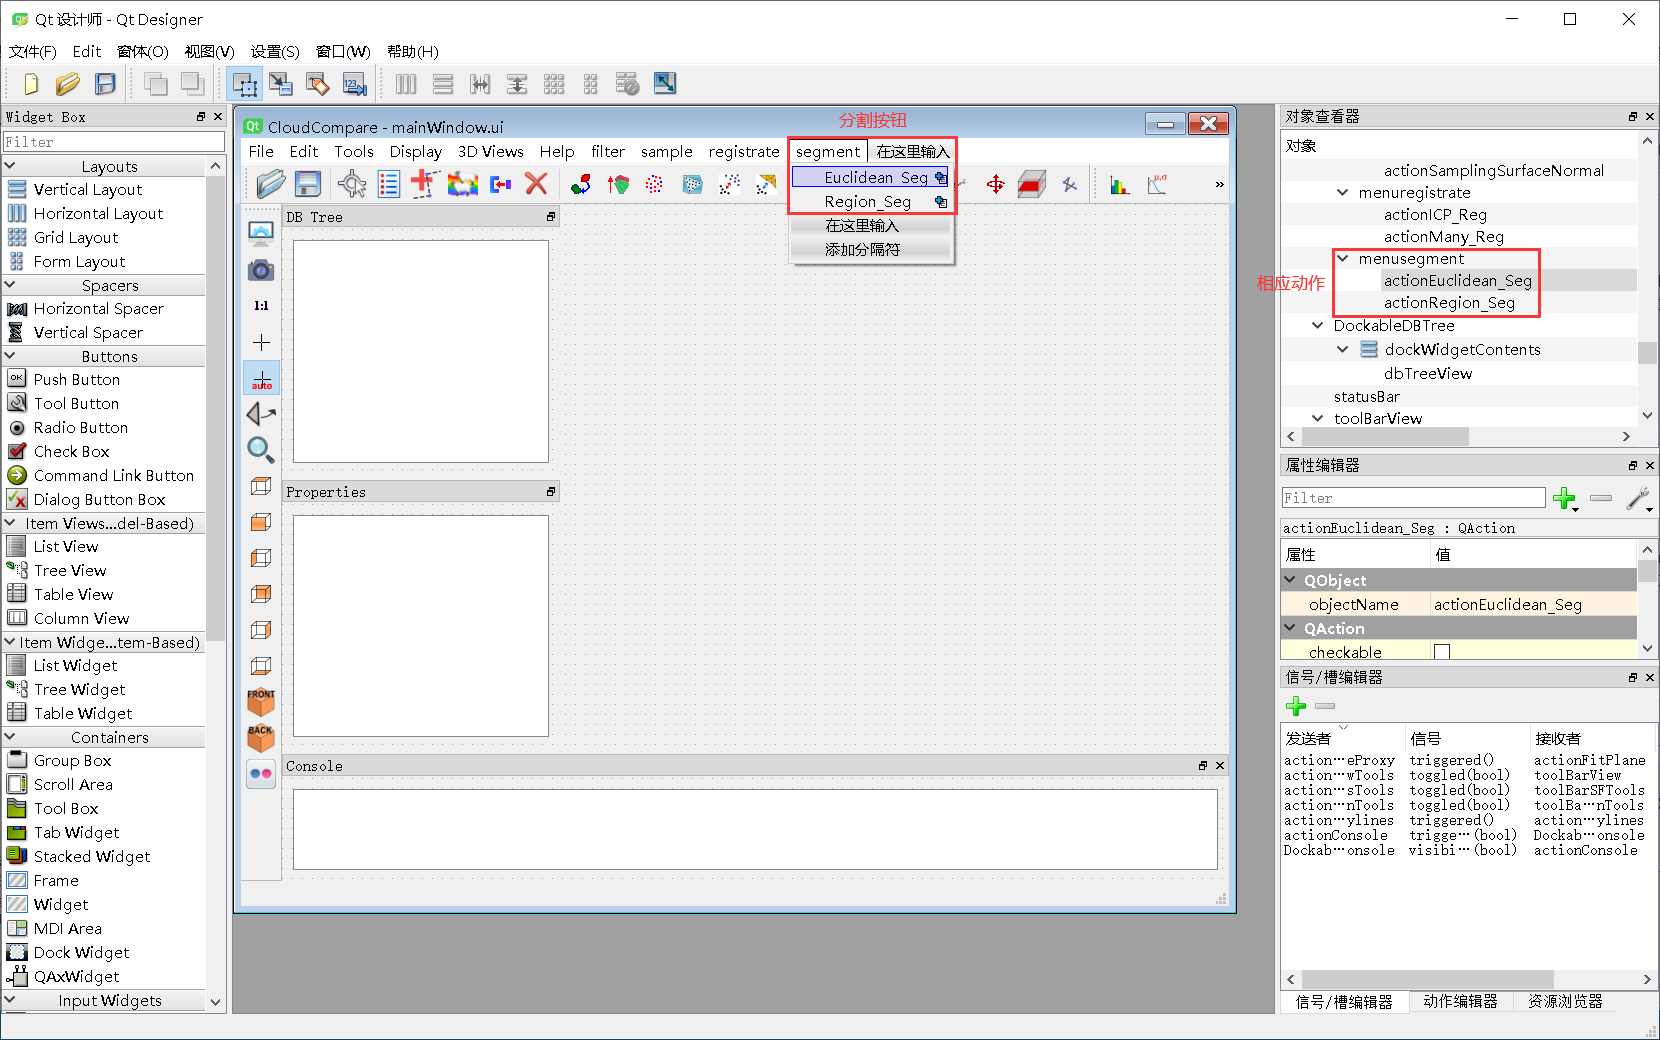Select actionICP_Reg in object tree
1660x1040 pixels.
[1435, 214]
